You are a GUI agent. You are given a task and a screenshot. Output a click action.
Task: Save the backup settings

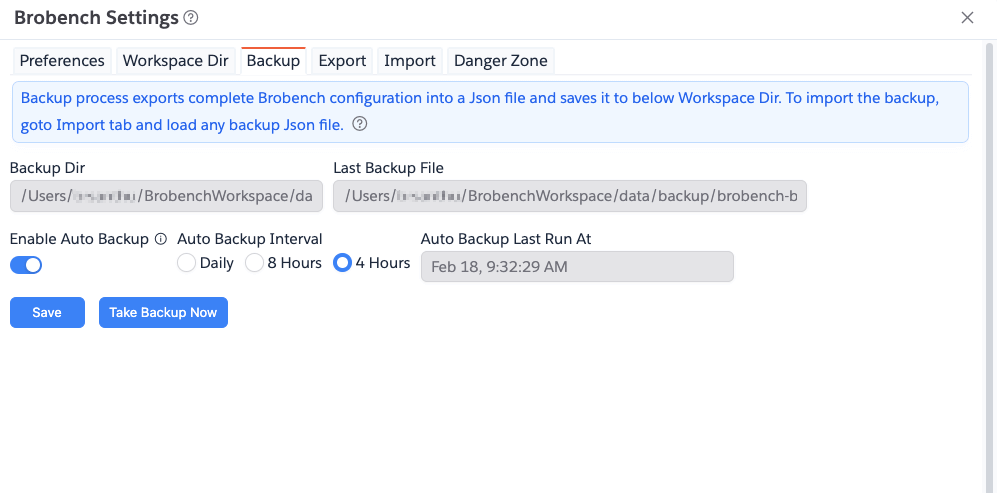47,312
